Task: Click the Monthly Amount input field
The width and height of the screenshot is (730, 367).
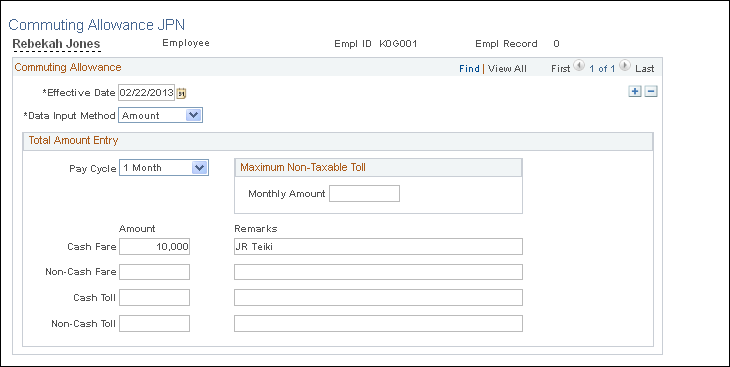Action: click(x=365, y=194)
